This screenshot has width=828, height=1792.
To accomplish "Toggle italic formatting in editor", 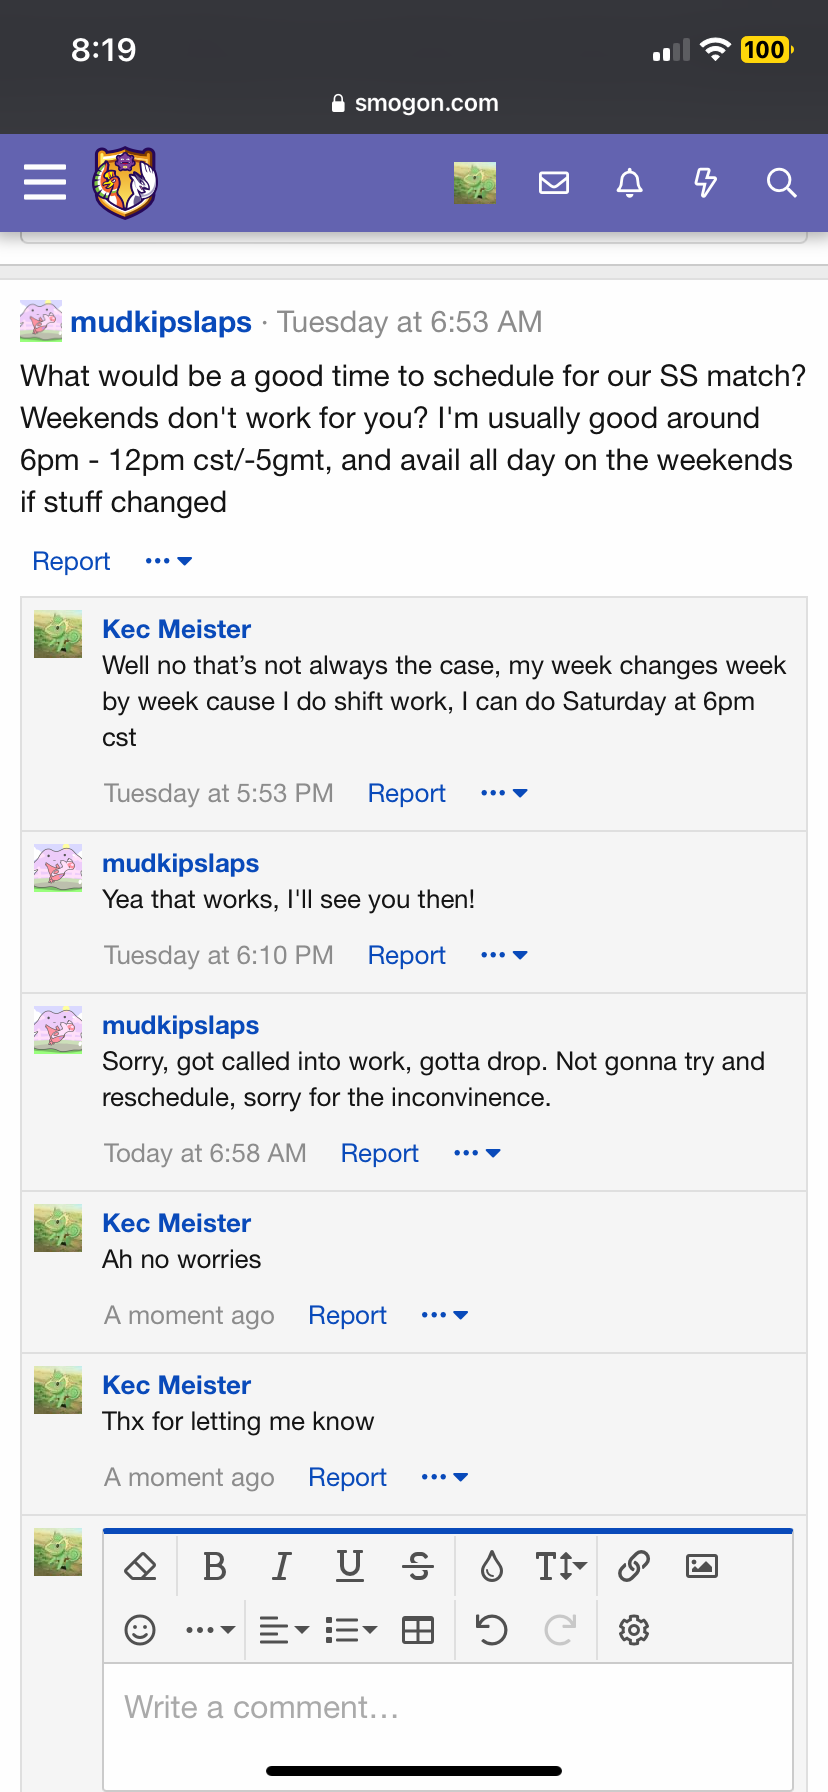I will 282,1566.
